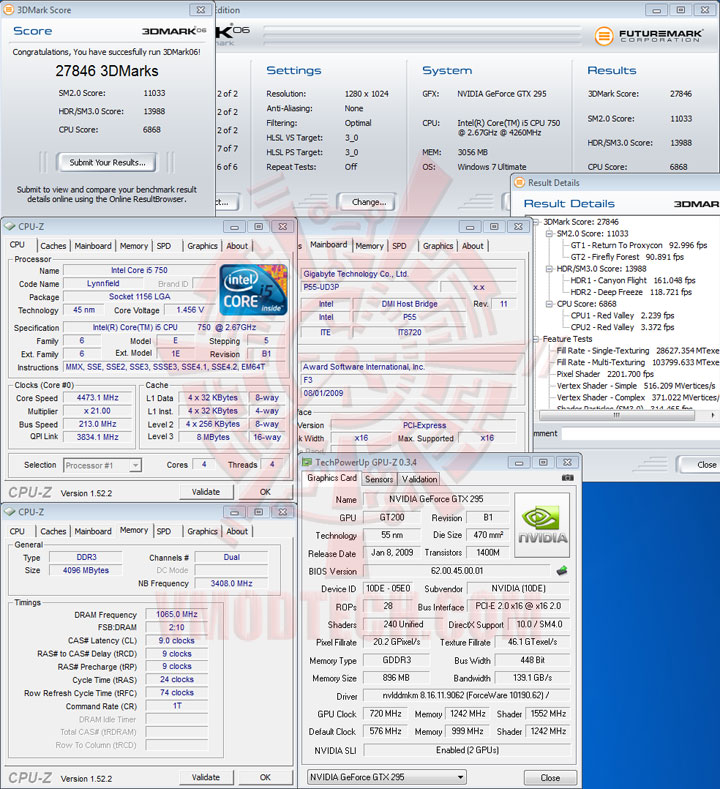720x789 pixels.
Task: Click the Submit Your Results button
Action: coord(107,162)
